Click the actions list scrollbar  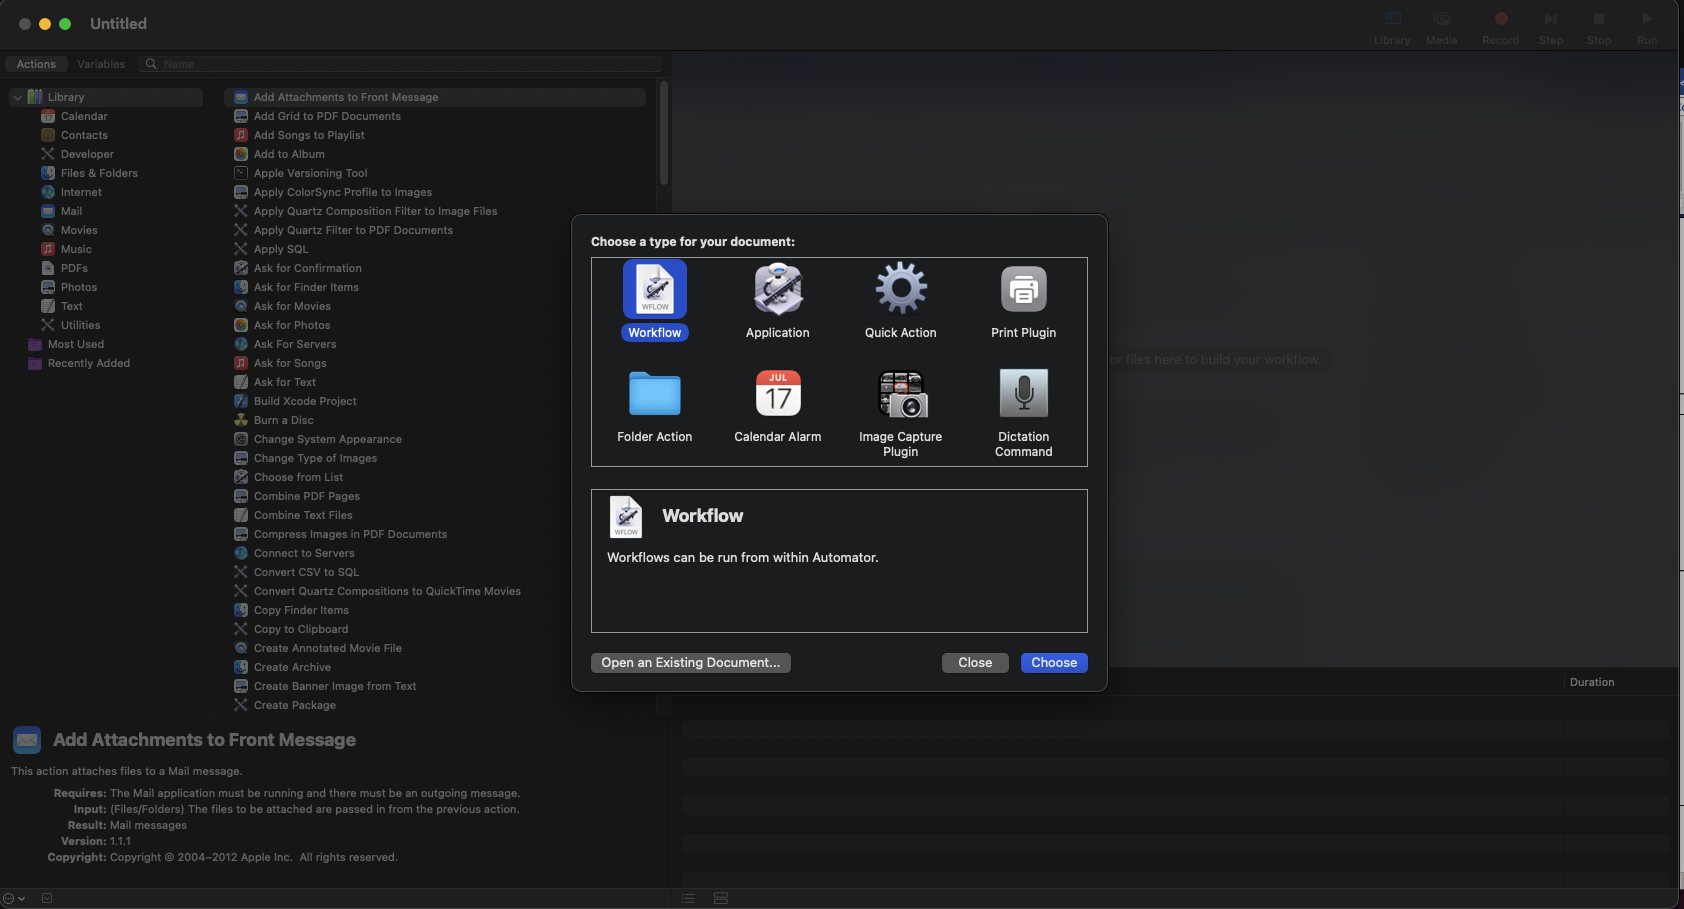pos(663,134)
